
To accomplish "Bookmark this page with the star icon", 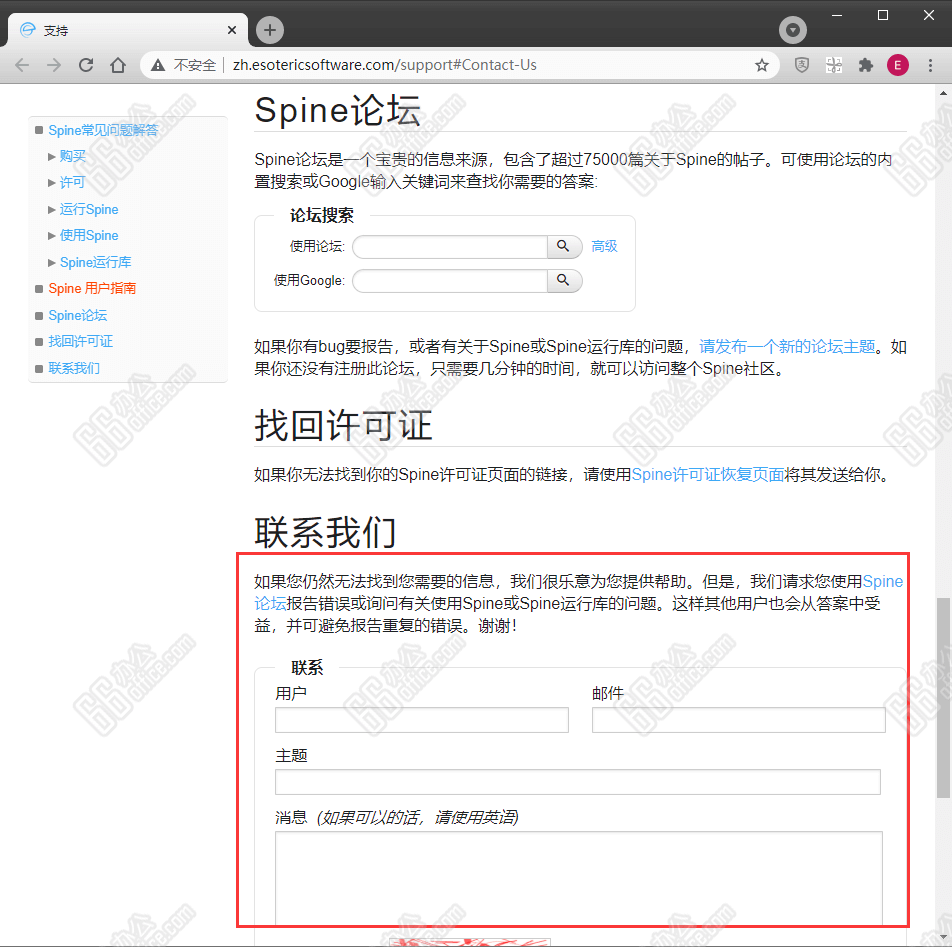I will point(762,65).
